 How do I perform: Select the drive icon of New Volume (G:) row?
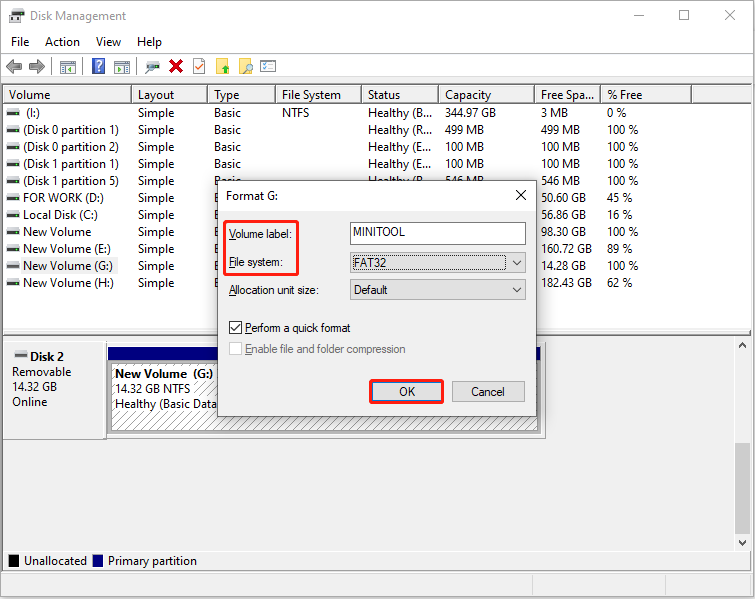(13, 266)
